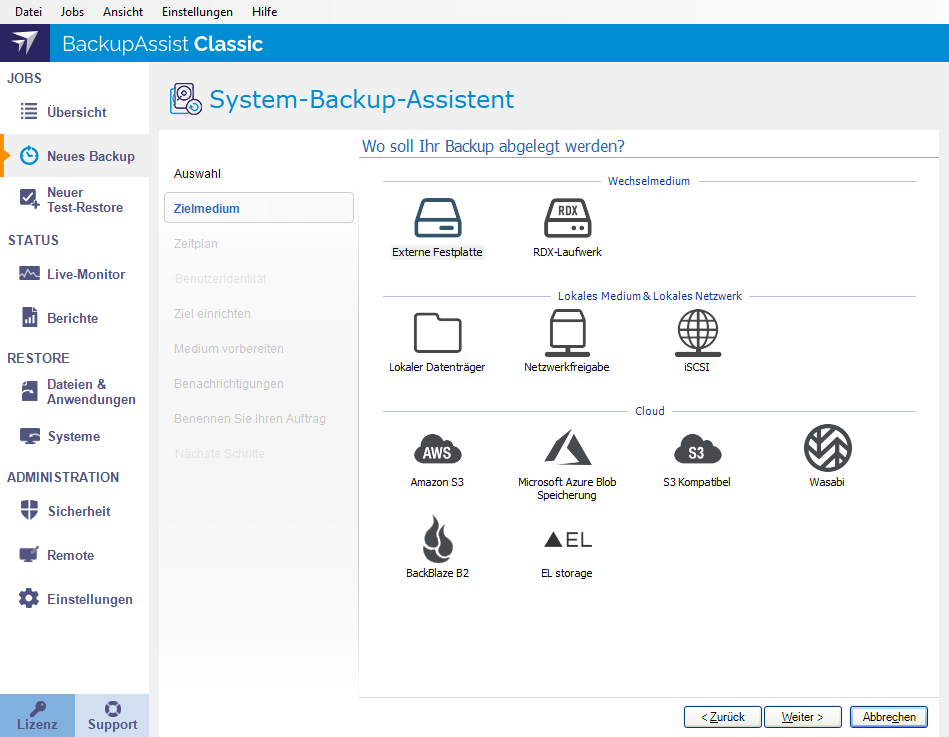Open the Live-Monitor status view
The height and width of the screenshot is (737, 949).
pyautogui.click(x=82, y=273)
